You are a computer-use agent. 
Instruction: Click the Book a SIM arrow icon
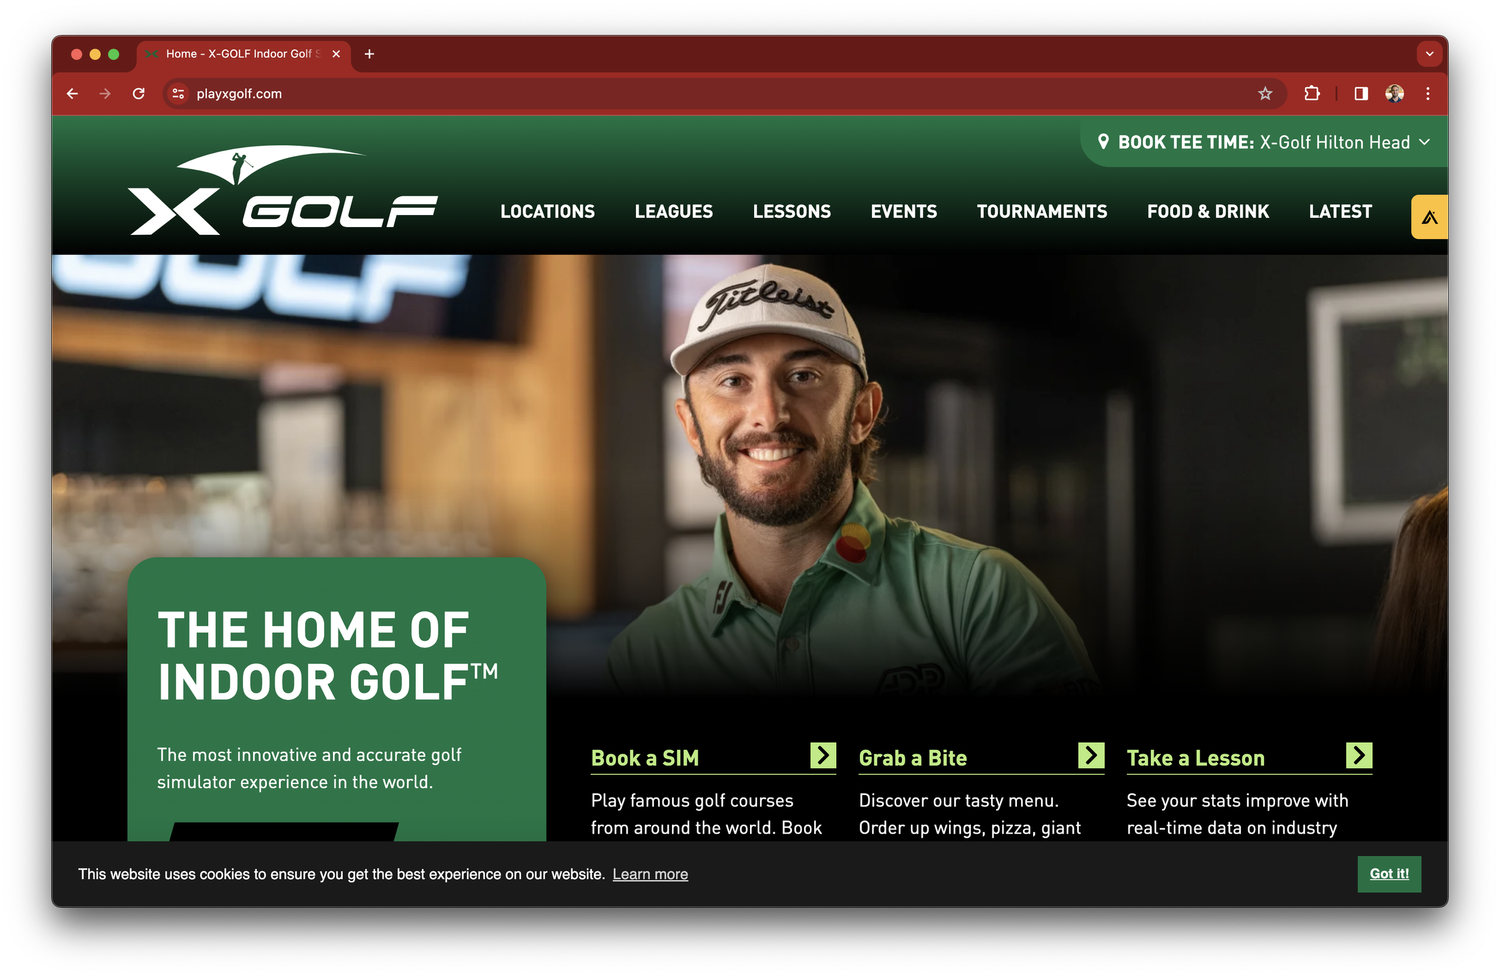(823, 756)
